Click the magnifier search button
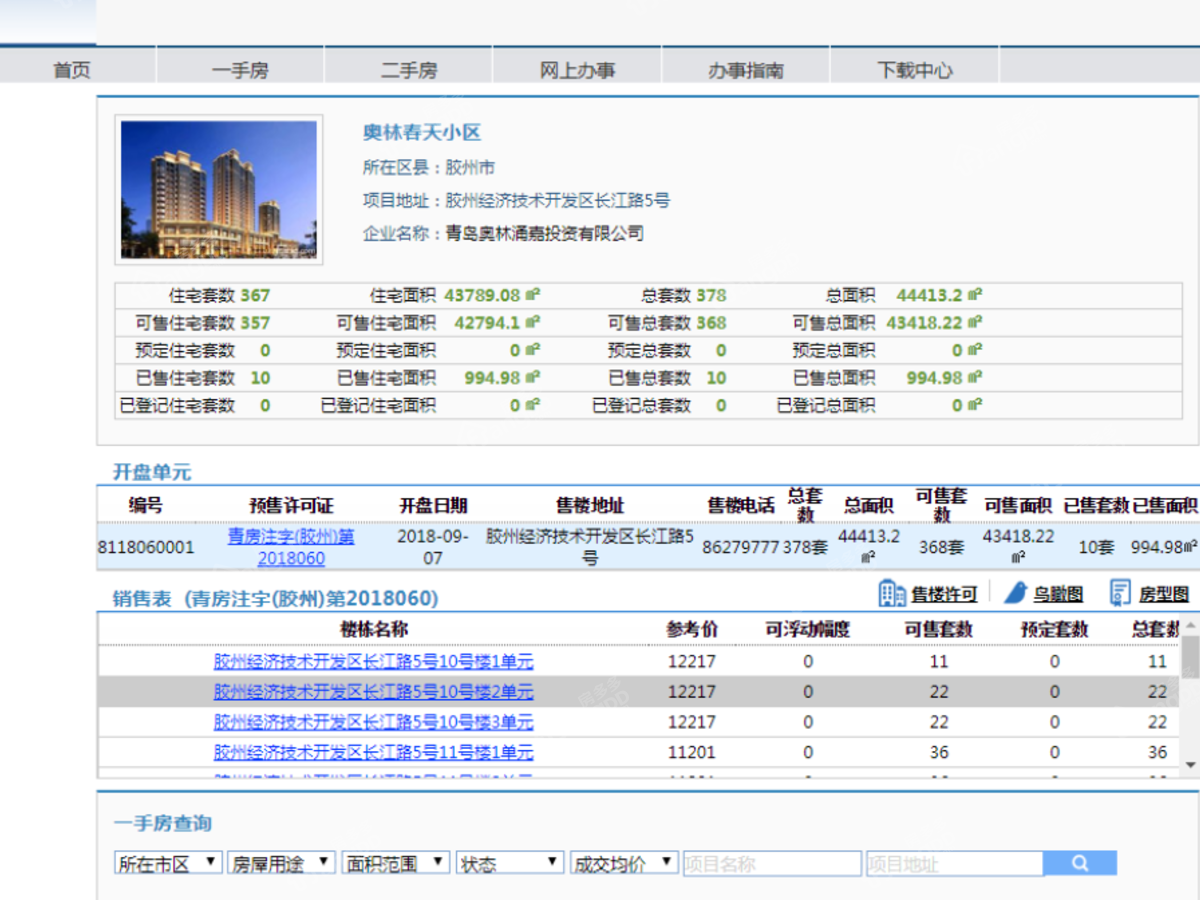 [1080, 863]
